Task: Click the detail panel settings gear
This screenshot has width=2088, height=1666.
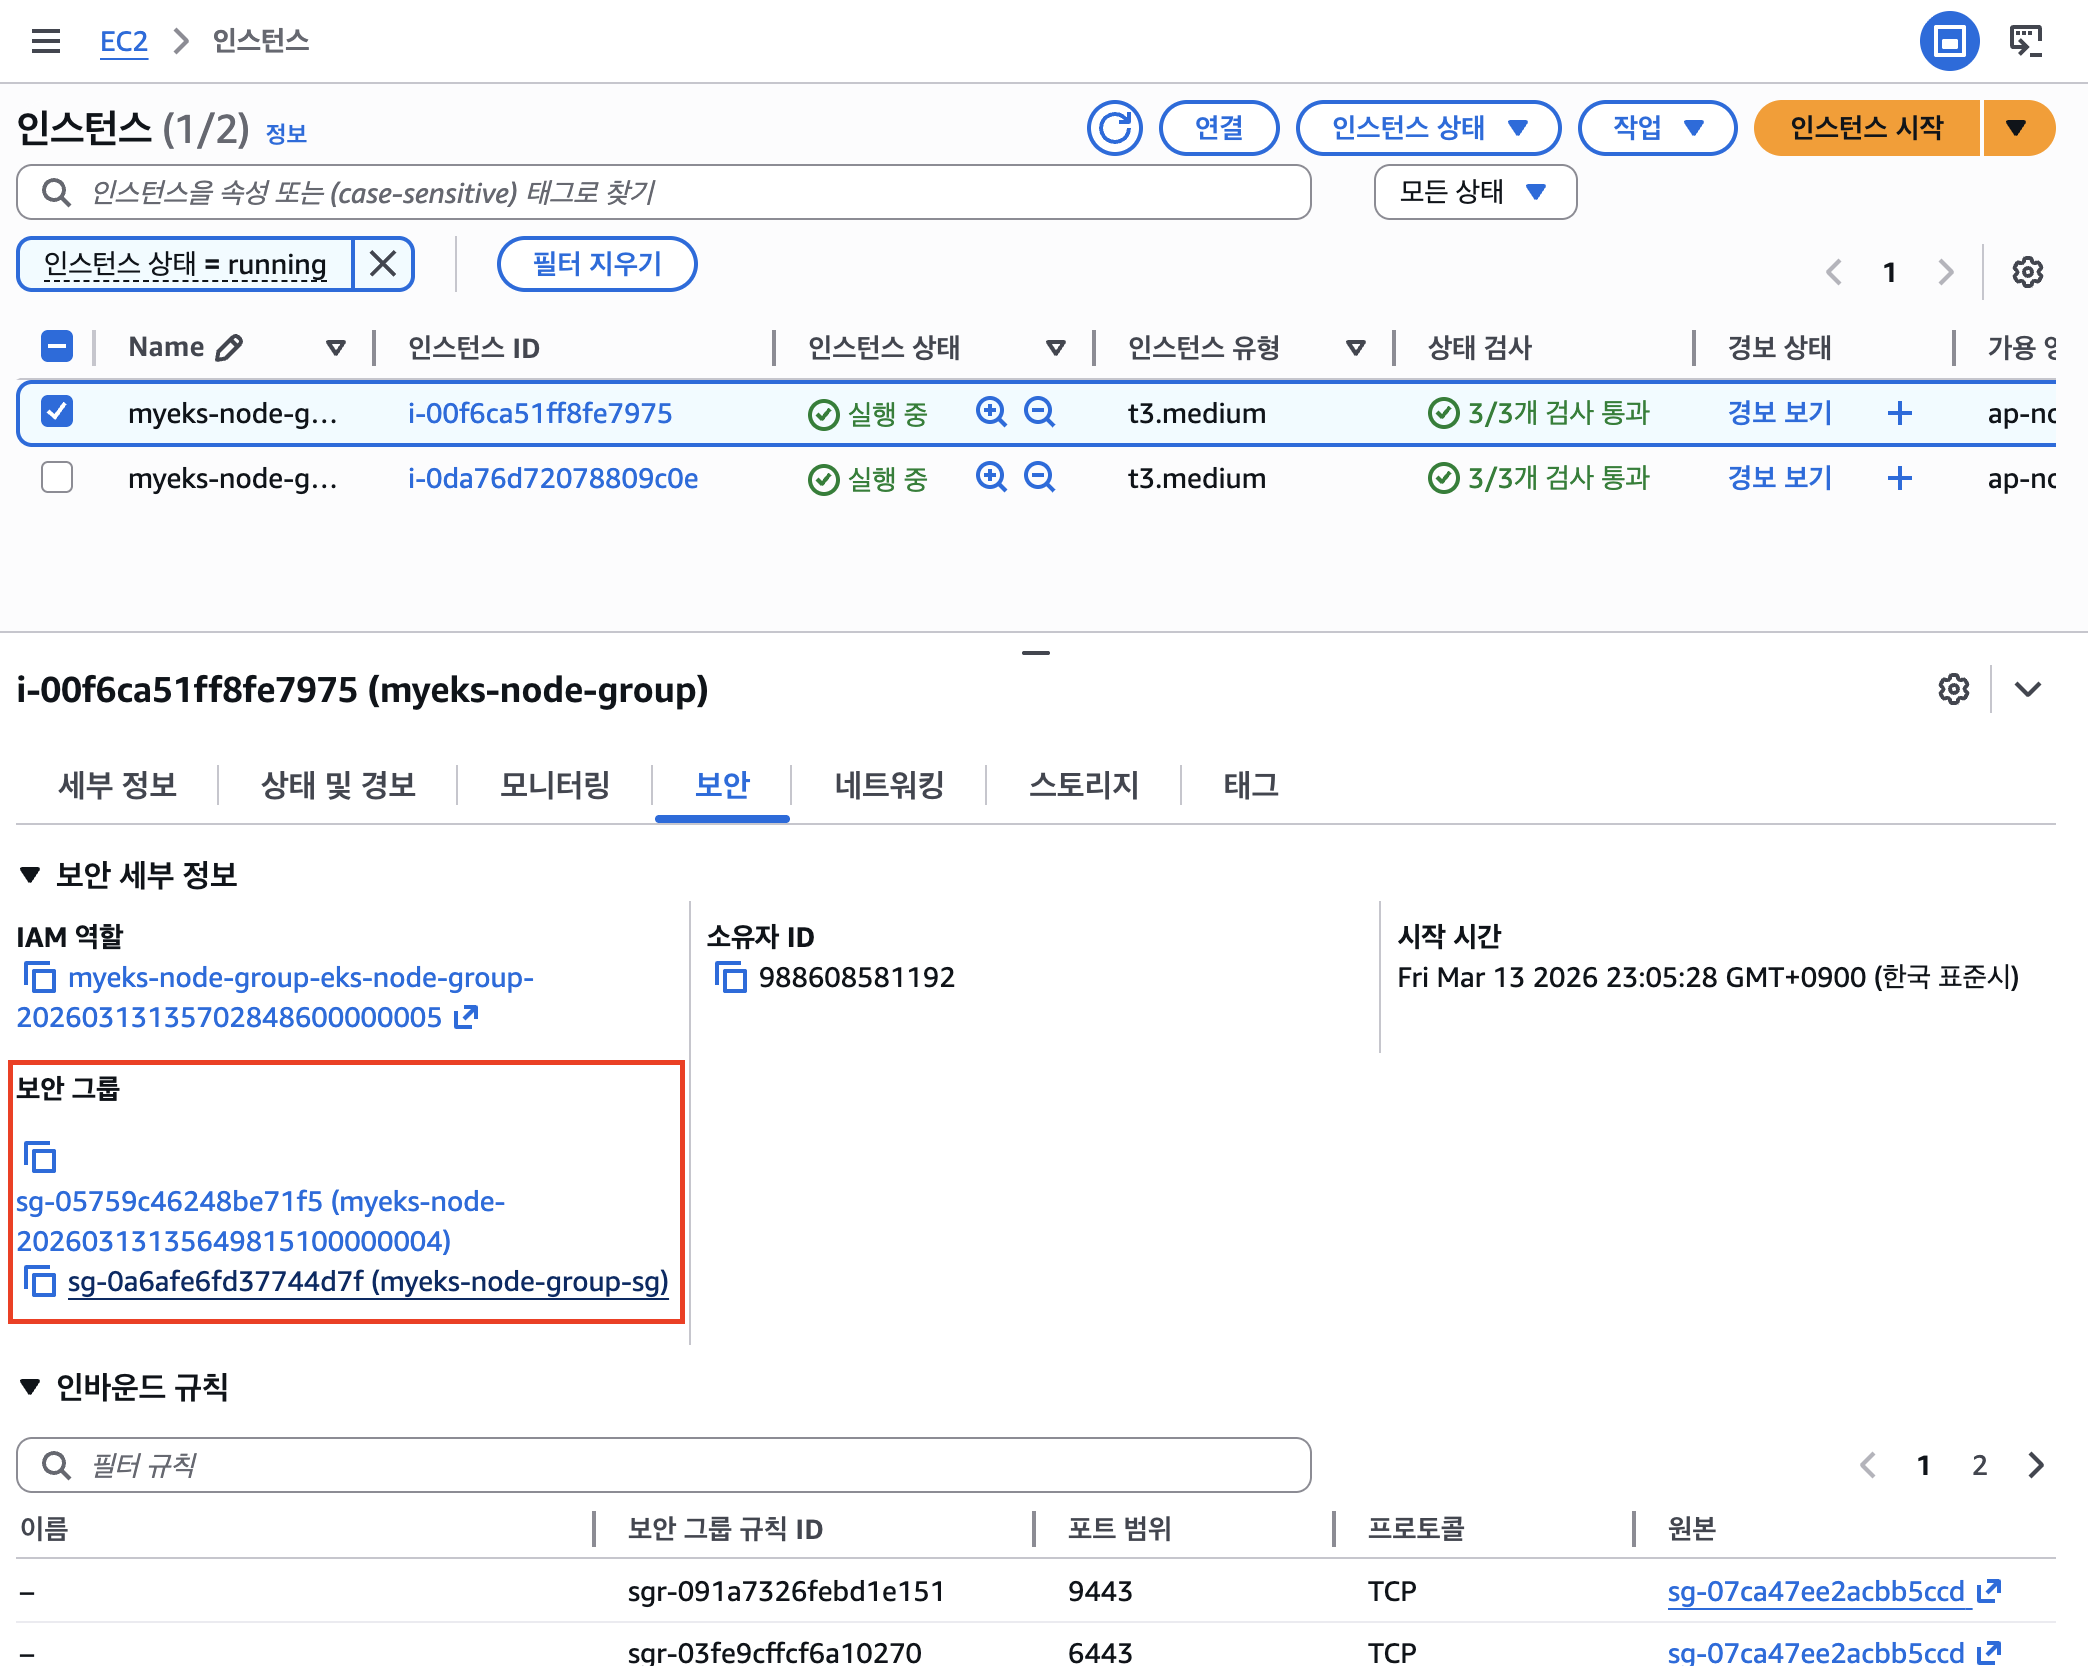Action: tap(1951, 689)
